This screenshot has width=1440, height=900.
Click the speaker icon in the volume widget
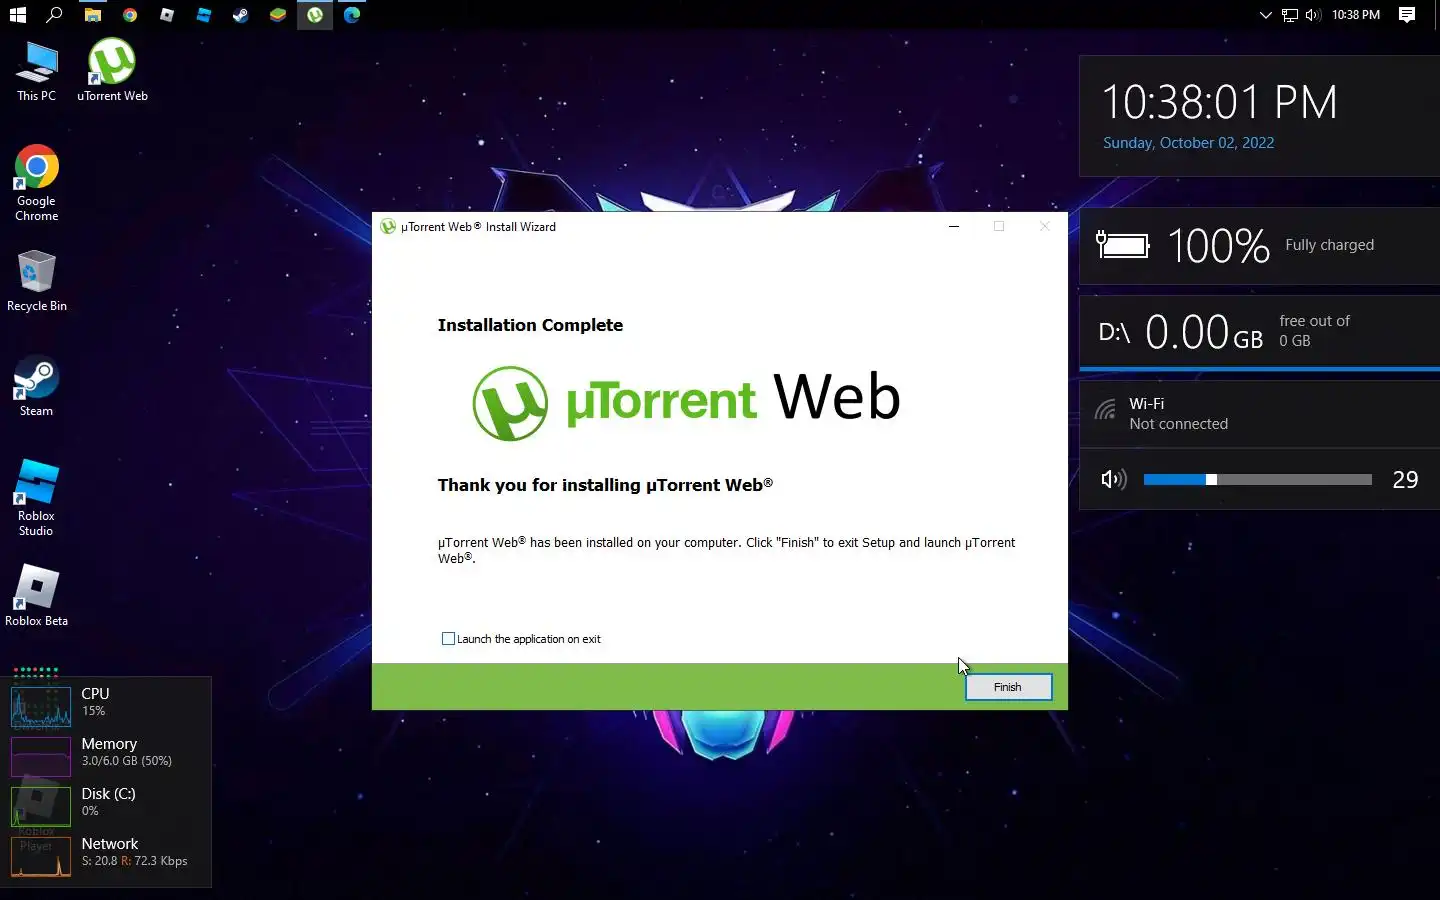point(1113,480)
